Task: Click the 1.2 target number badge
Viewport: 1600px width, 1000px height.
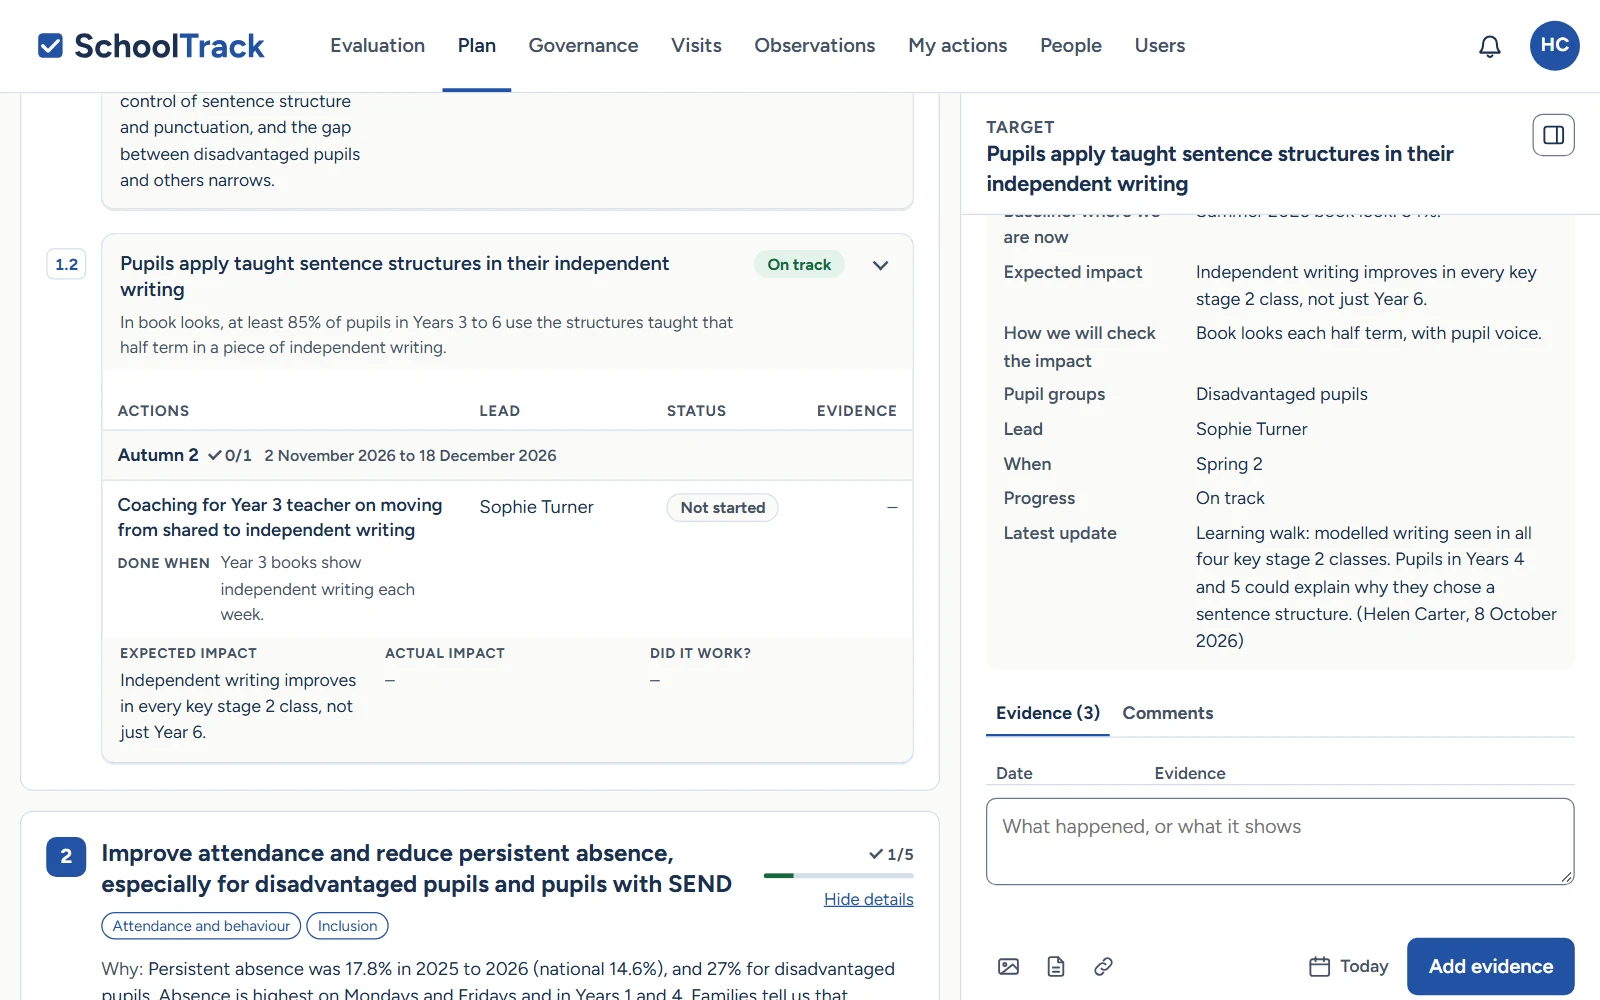Action: click(x=66, y=265)
